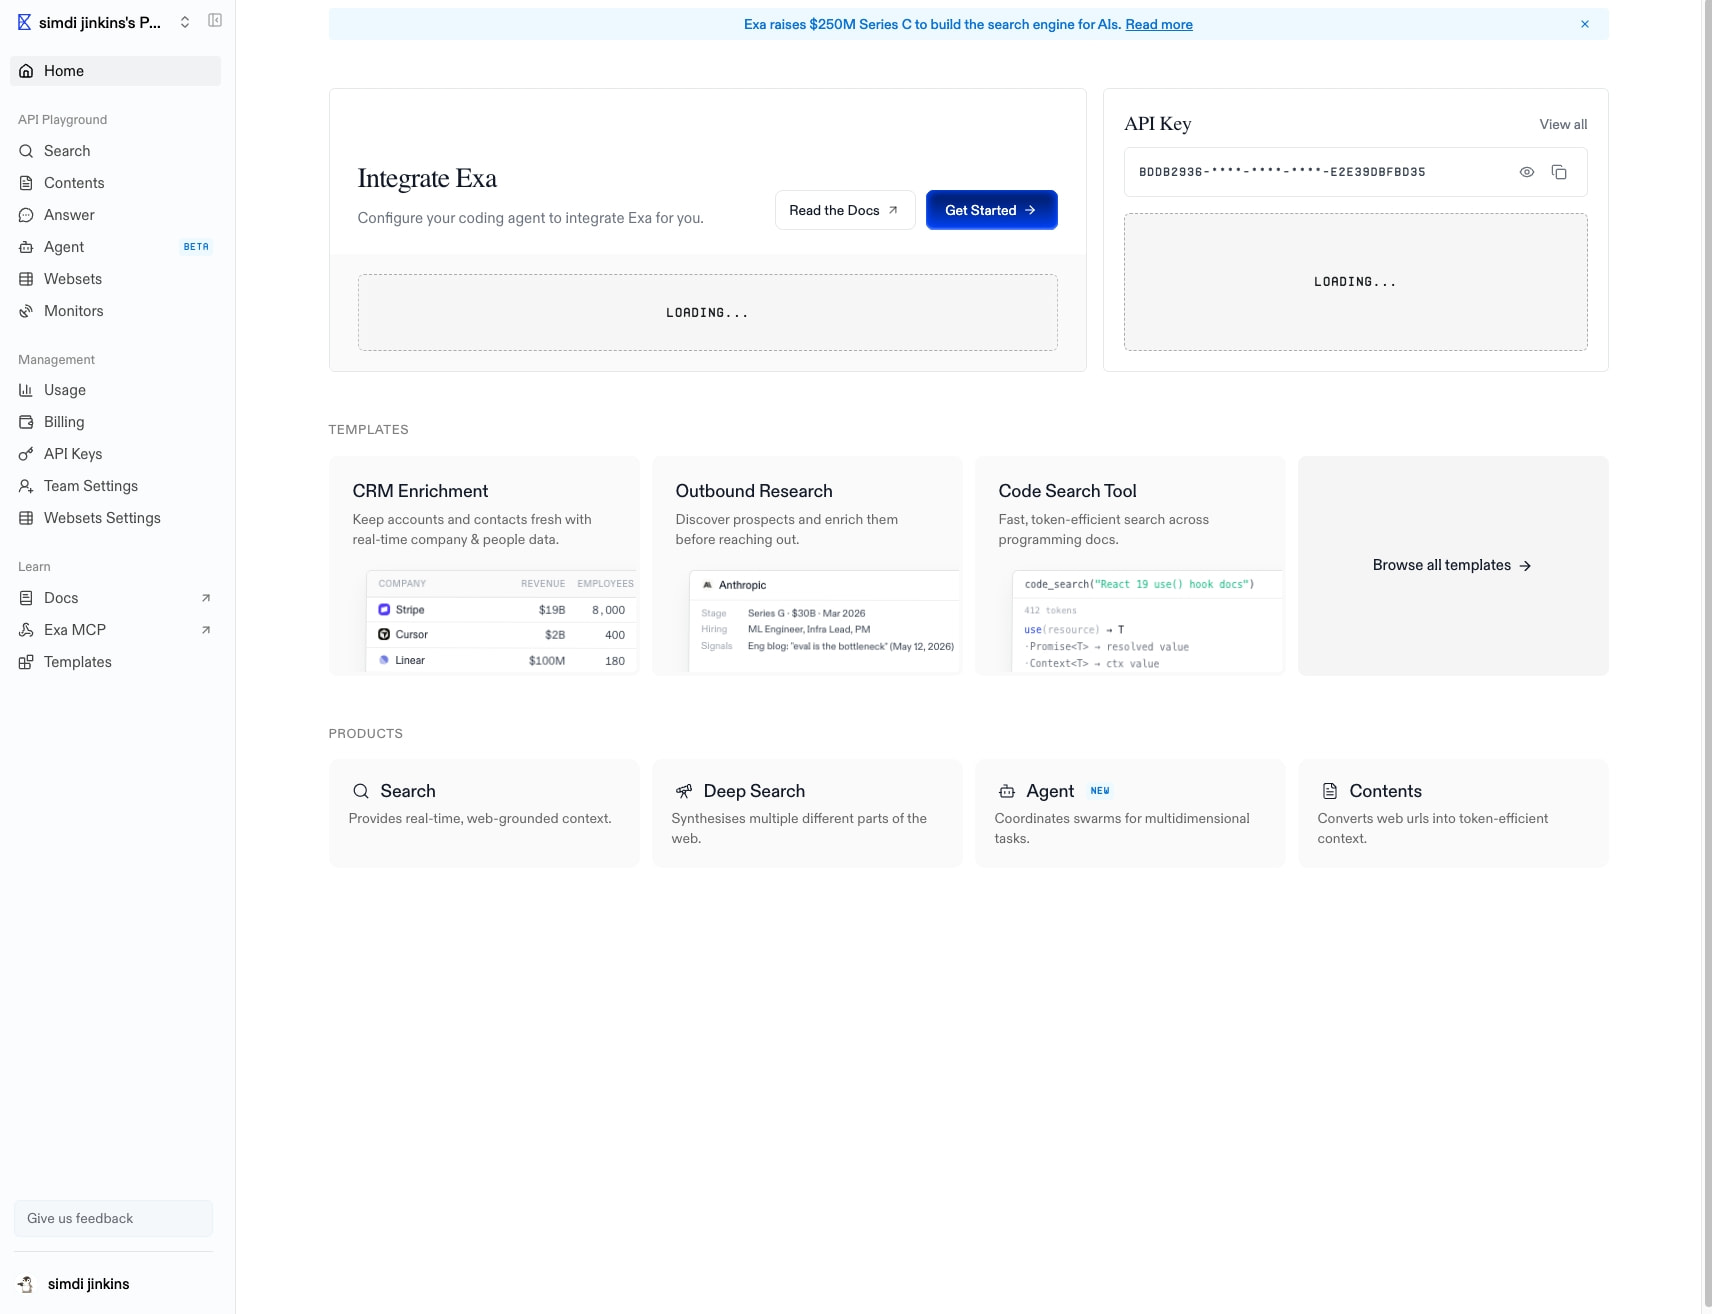Click the API Keys key icon
The image size is (1712, 1314).
[x=26, y=454]
